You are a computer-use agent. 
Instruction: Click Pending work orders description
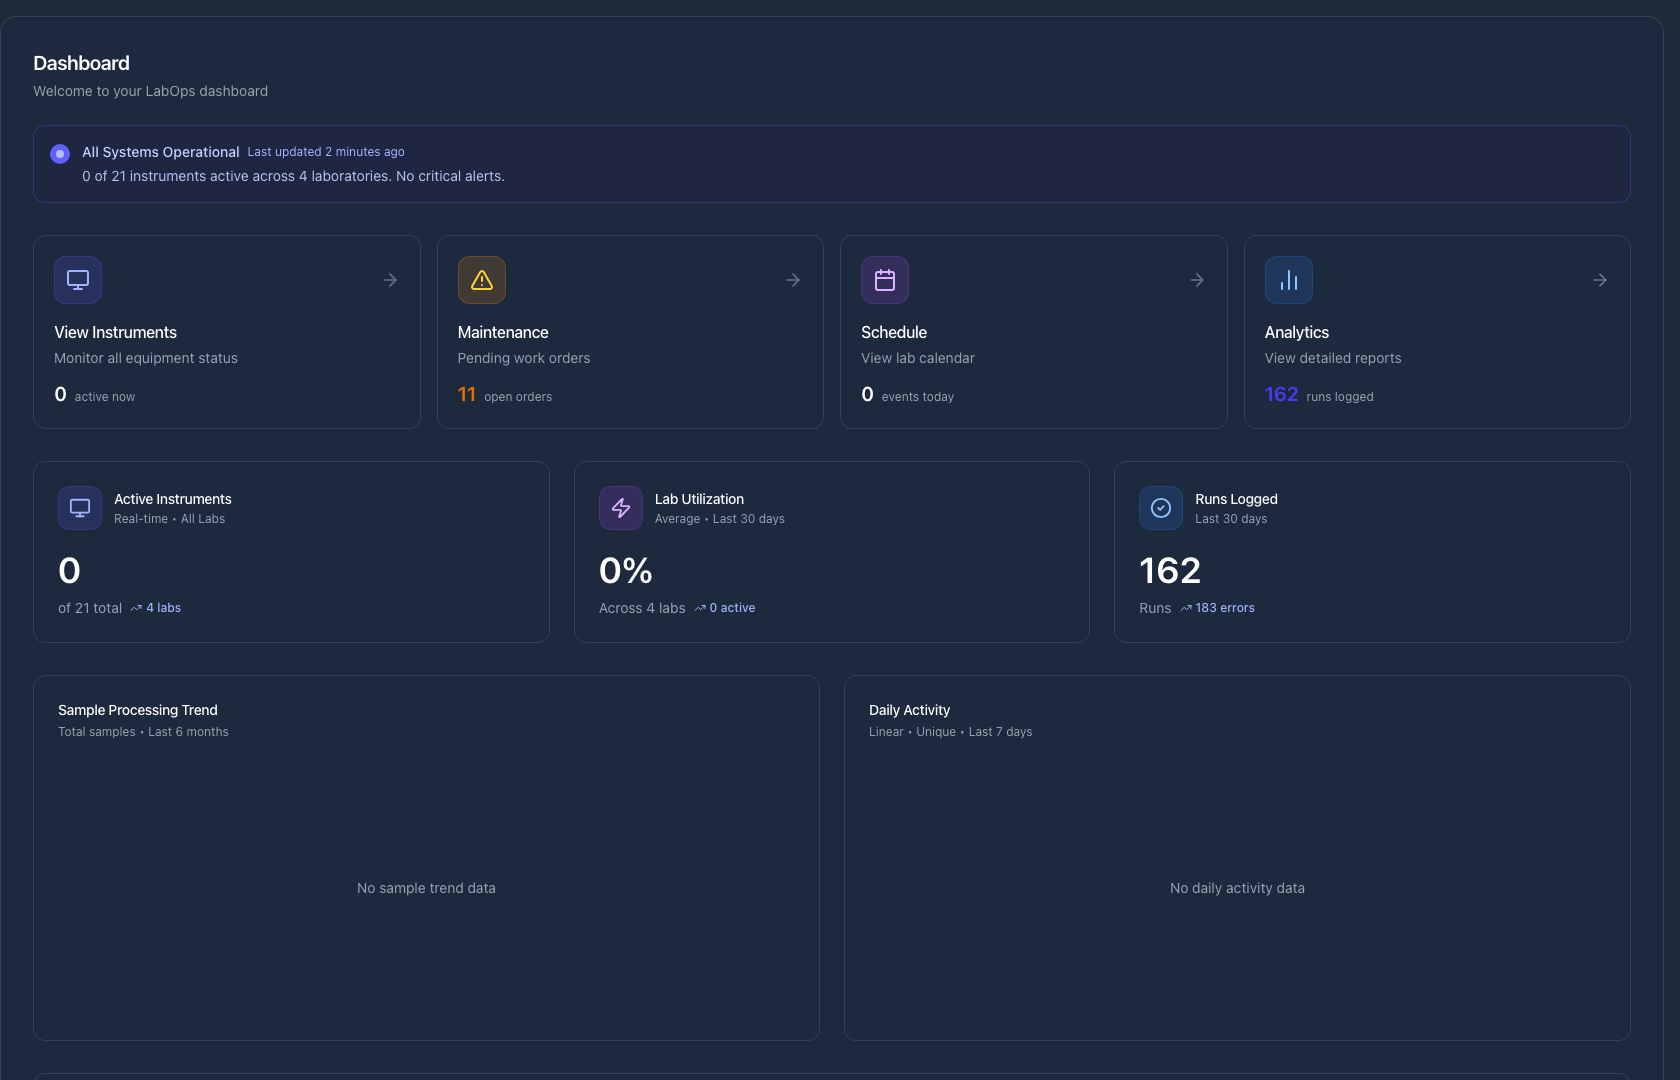pos(524,358)
